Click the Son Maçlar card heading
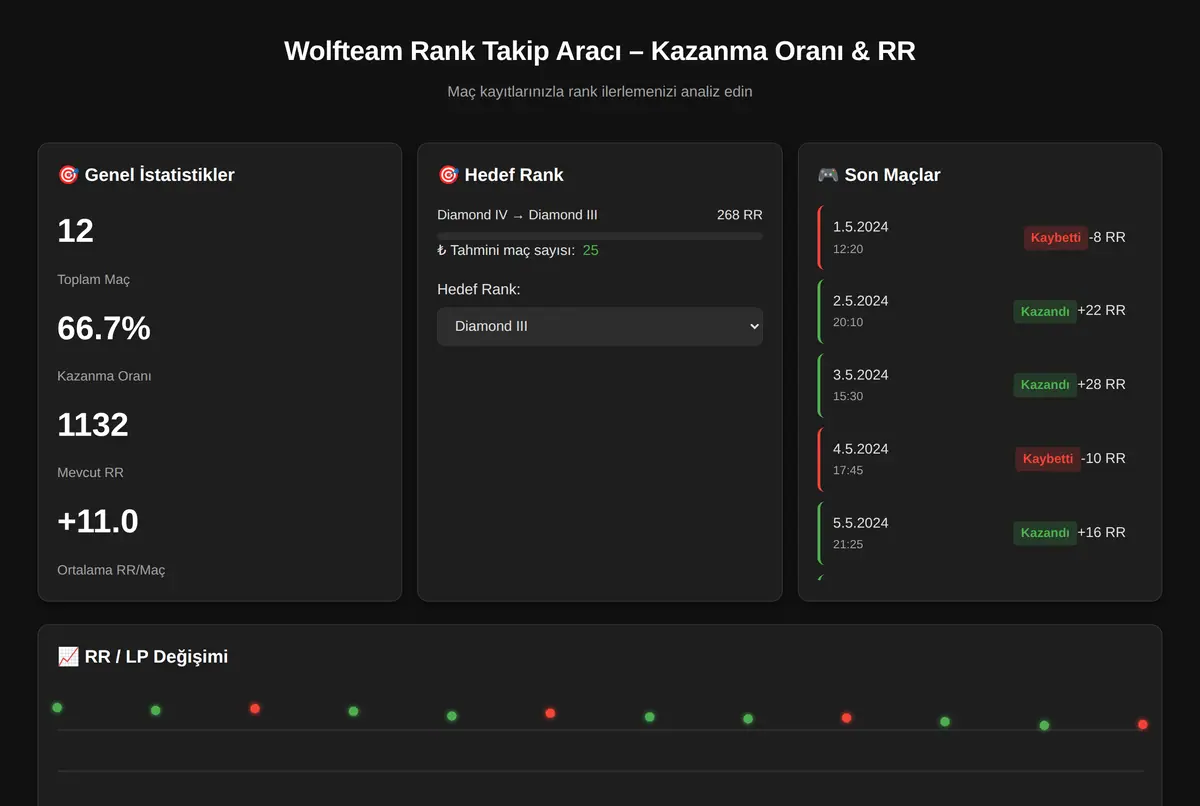Image resolution: width=1200 pixels, height=806 pixels. (x=879, y=175)
